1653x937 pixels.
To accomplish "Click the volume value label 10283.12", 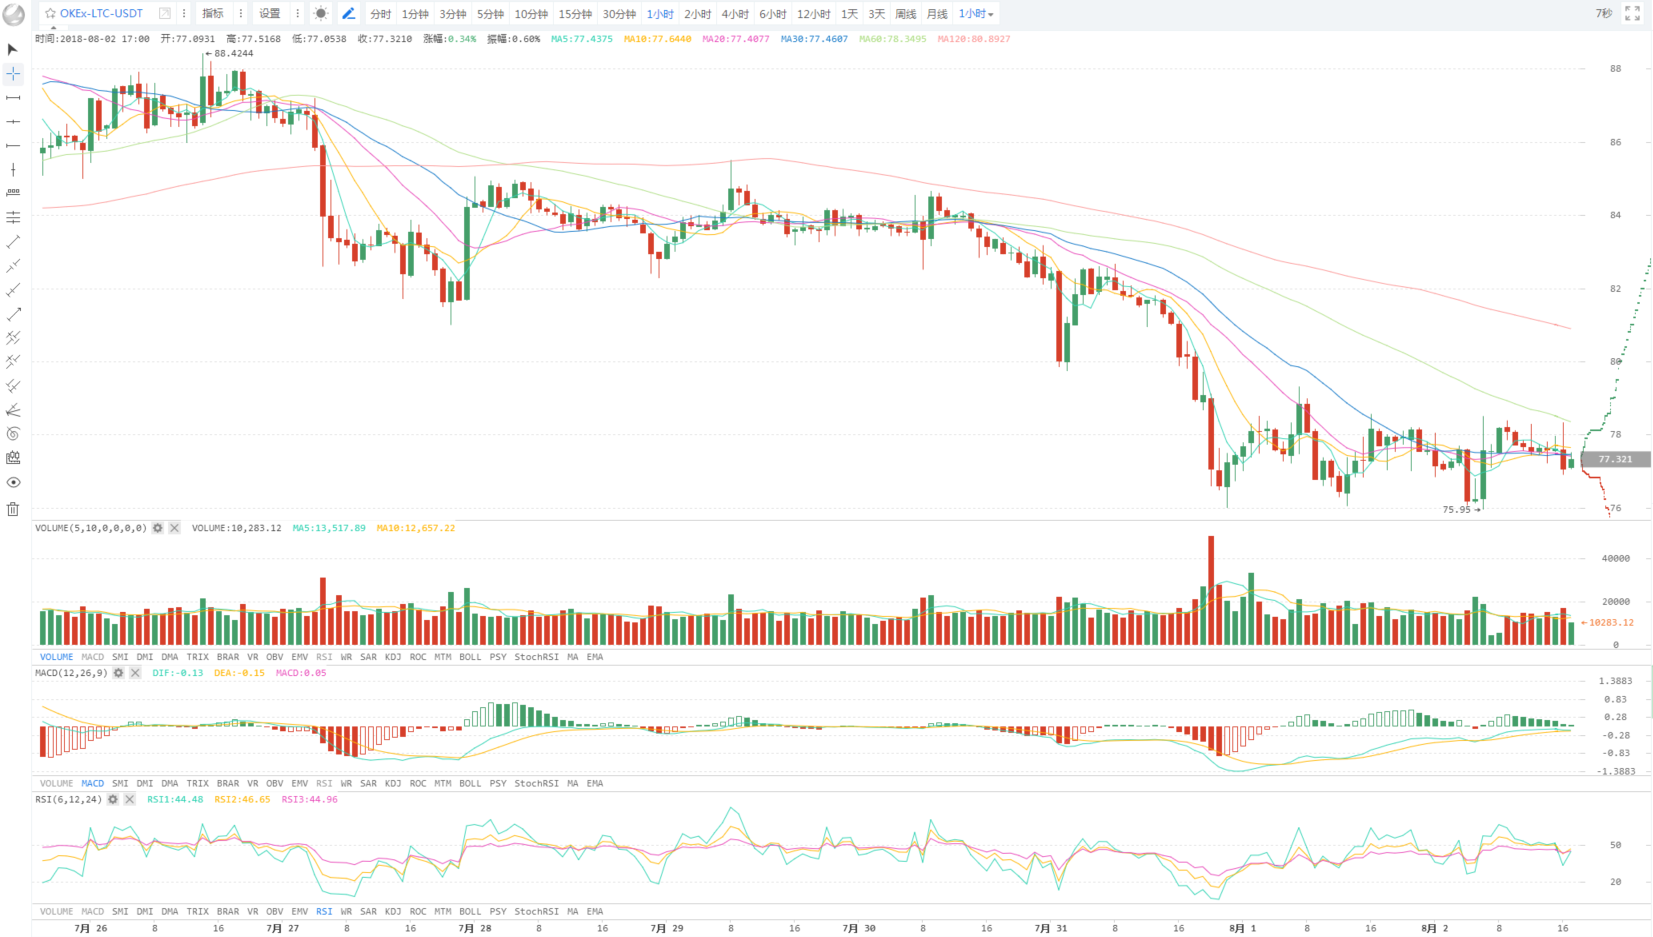I will tap(1611, 622).
